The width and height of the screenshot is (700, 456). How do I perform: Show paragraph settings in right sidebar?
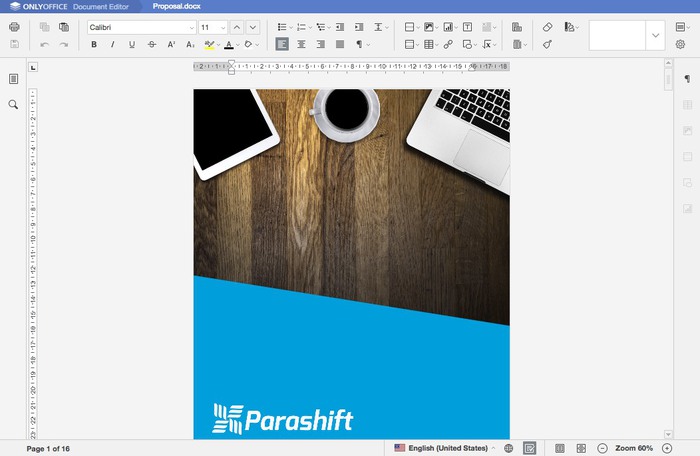click(x=687, y=79)
